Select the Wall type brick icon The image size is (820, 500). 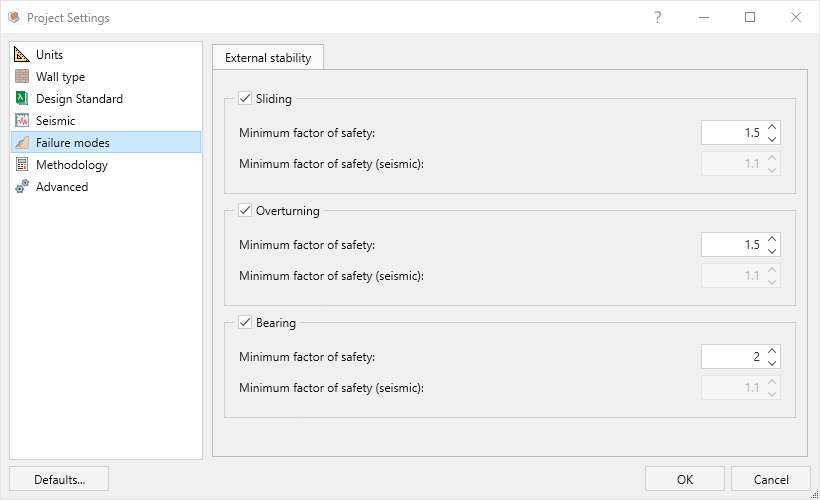[21, 76]
